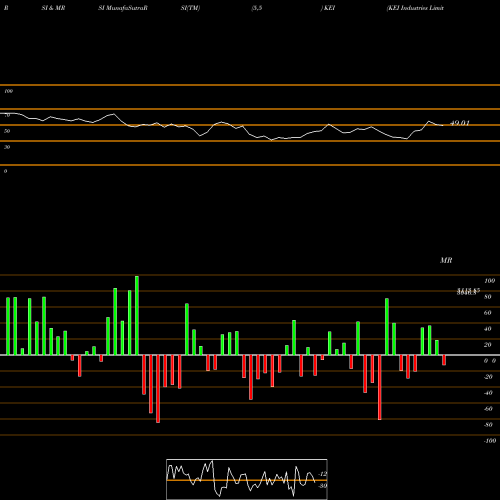Click the '(KEI Industries Limit' title text

point(415,8)
